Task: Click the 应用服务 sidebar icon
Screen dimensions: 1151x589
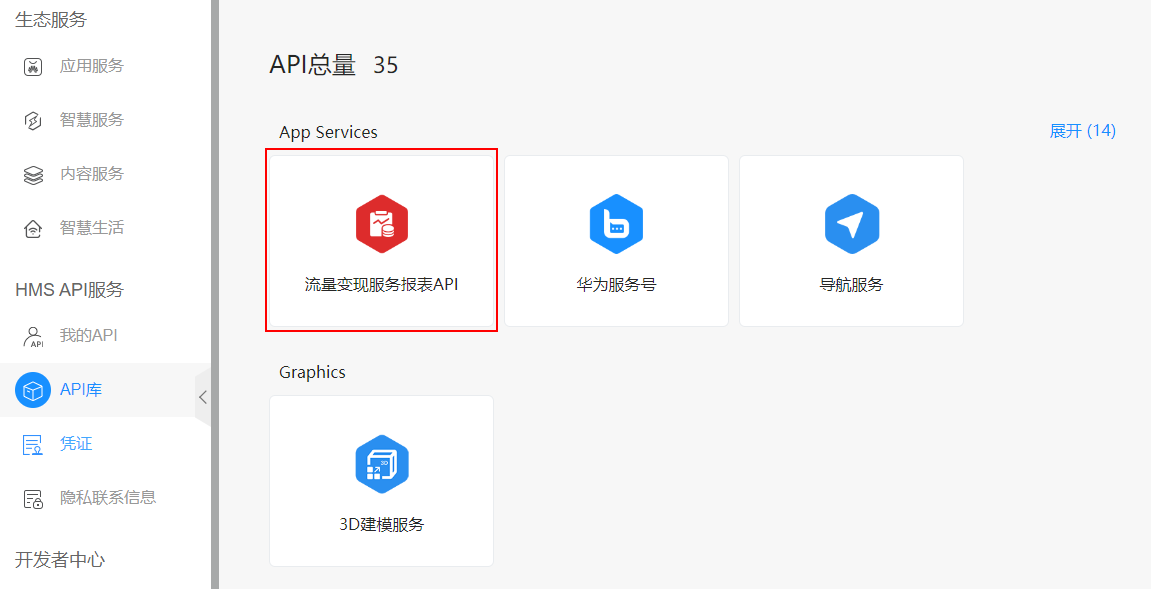Action: 33,67
